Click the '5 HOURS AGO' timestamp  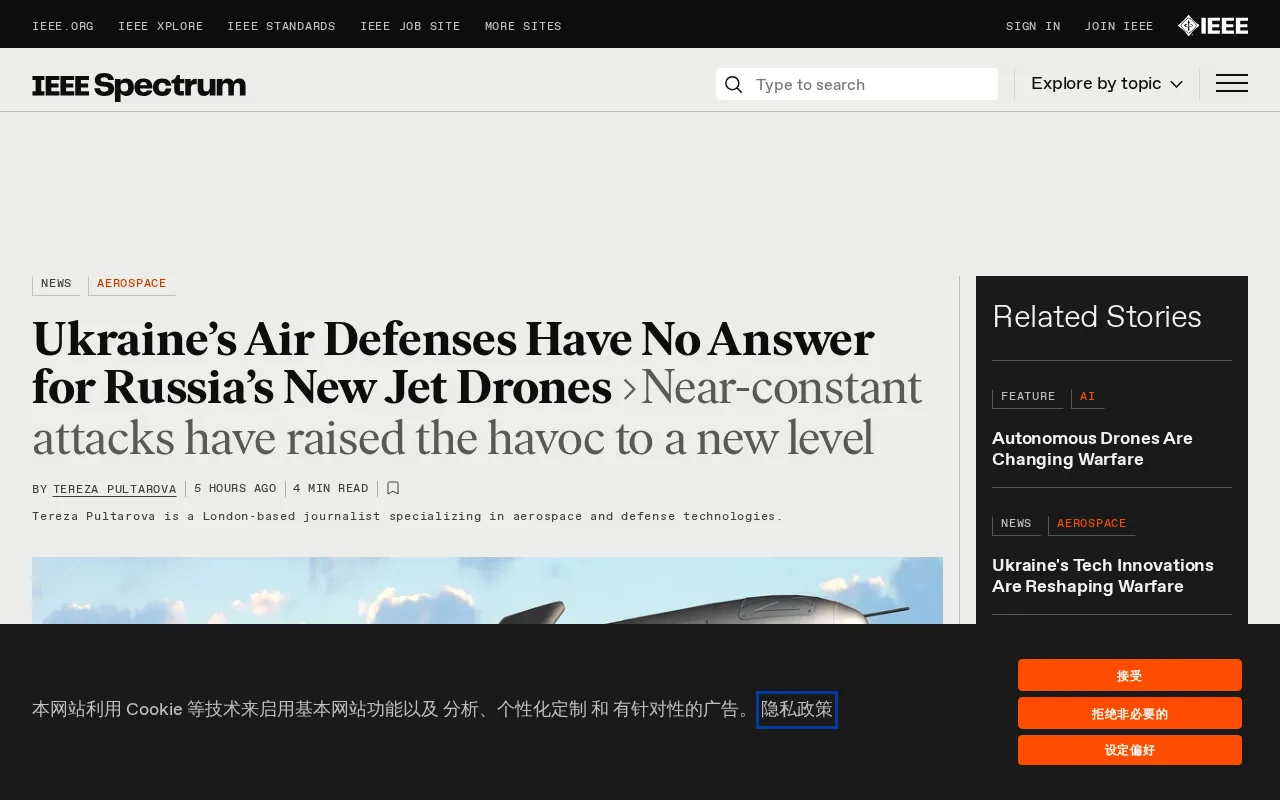(235, 489)
